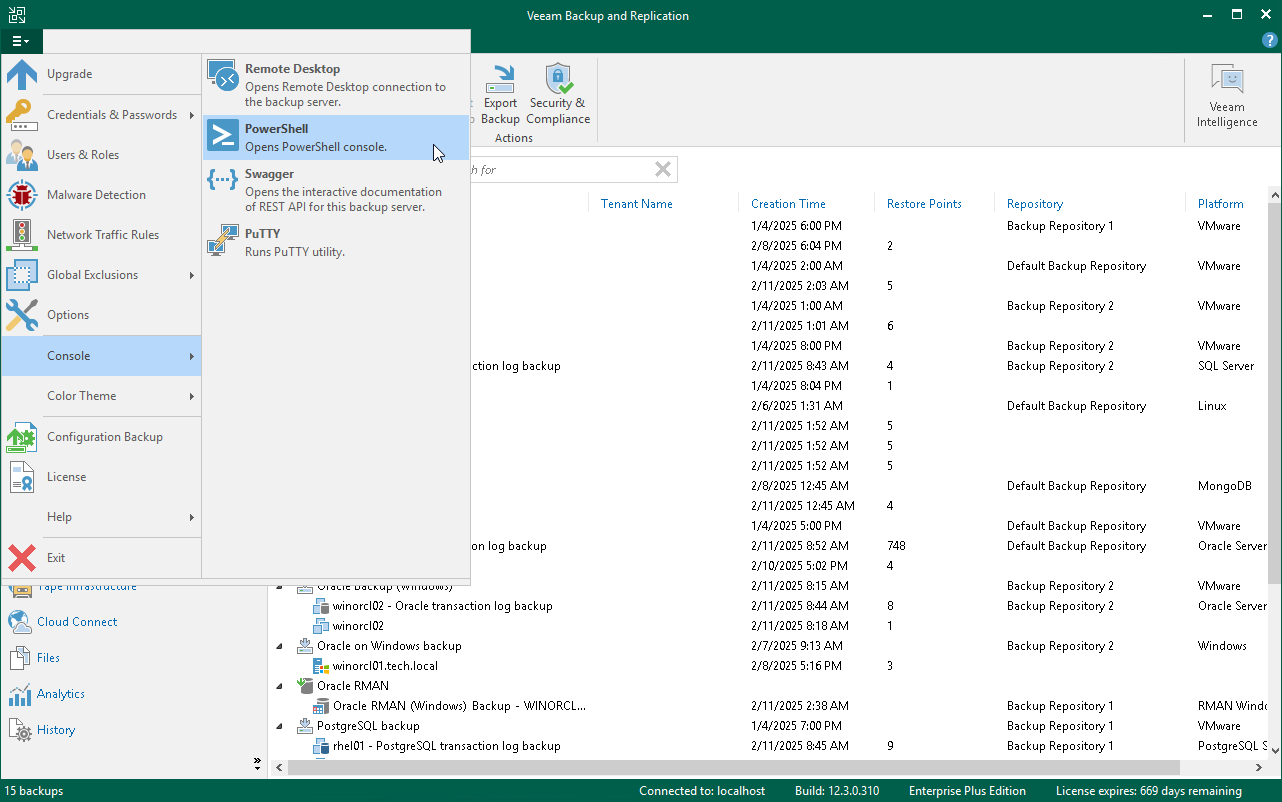1282x802 pixels.
Task: Open the Remote Desktop console icon
Action: click(x=222, y=77)
